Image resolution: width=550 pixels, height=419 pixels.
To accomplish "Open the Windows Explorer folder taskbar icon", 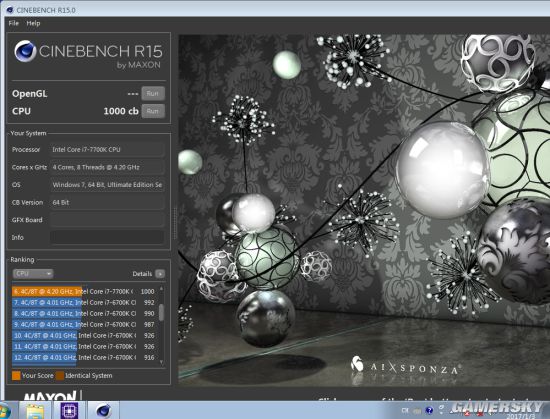I will click(x=35, y=411).
